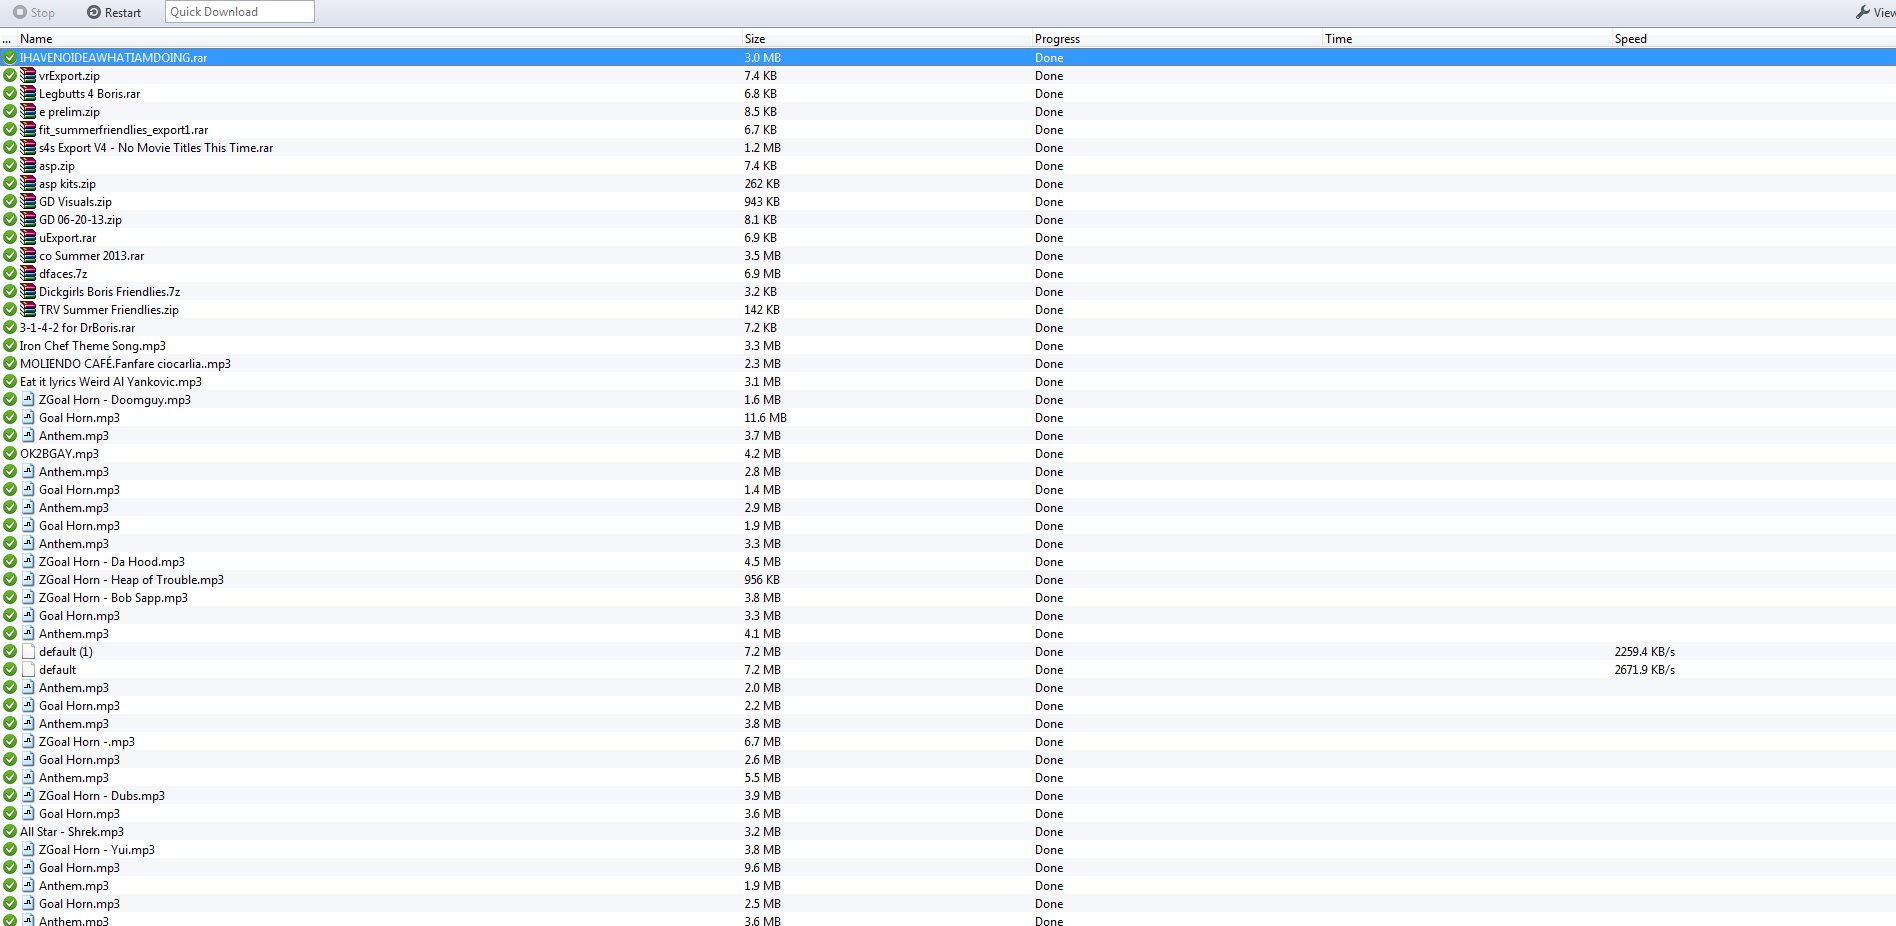Viewport: 1896px width, 926px height.
Task: Click the archive icon of GD 06-20-13.zip
Action: 28,220
